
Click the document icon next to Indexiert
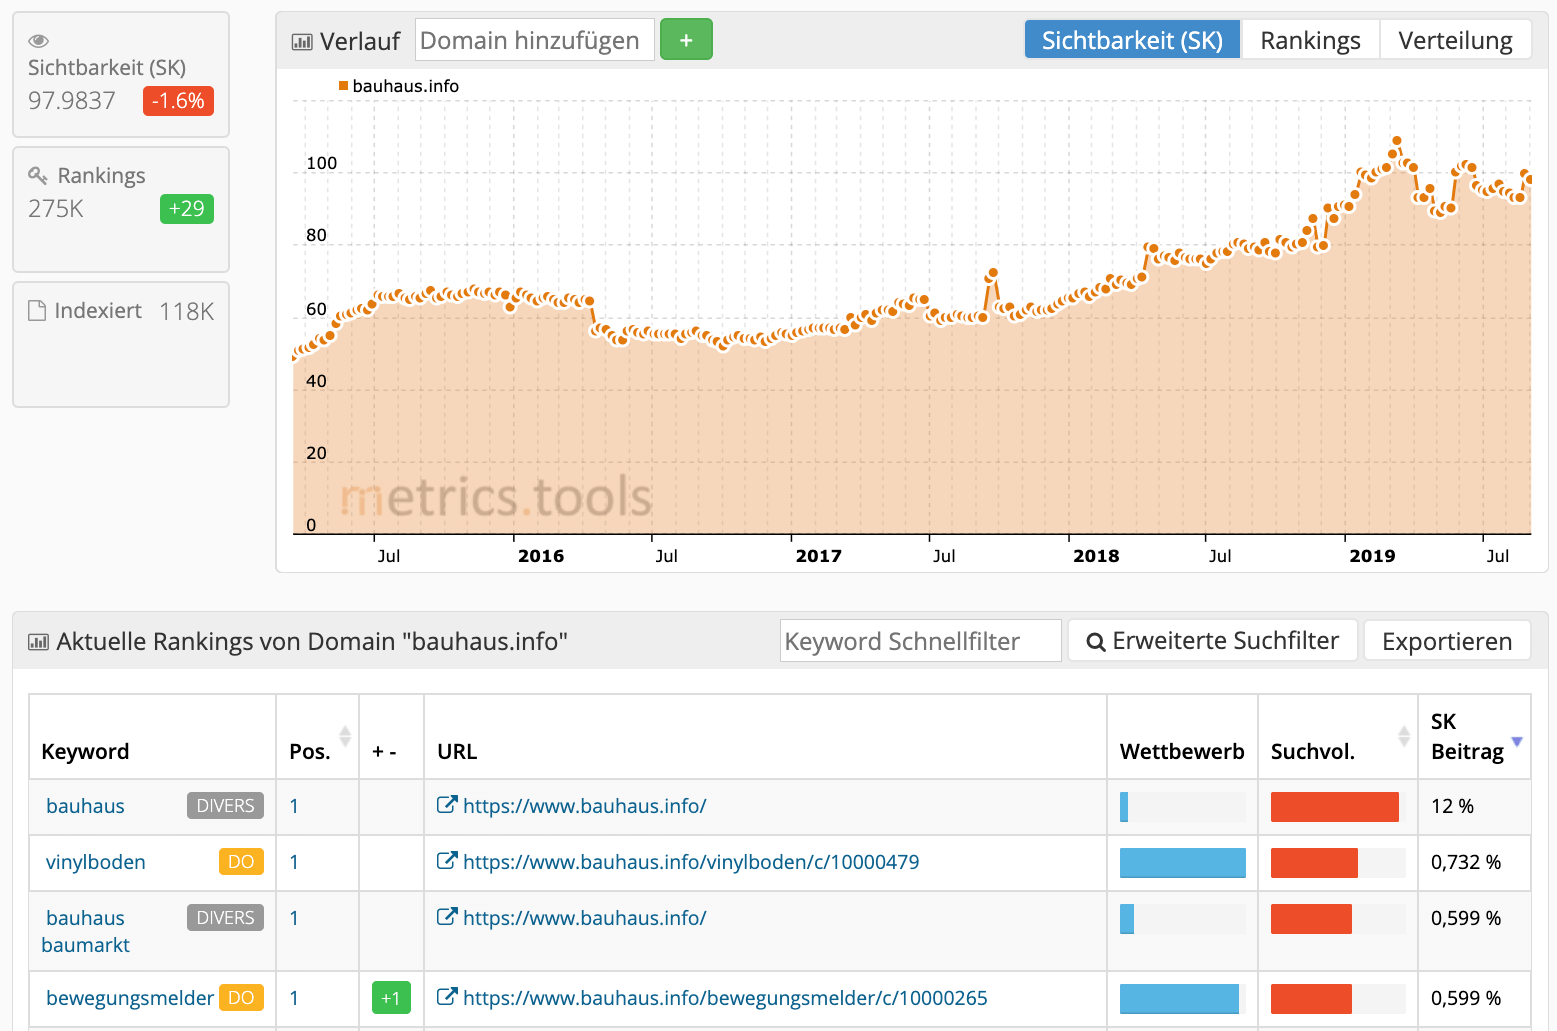coord(37,311)
